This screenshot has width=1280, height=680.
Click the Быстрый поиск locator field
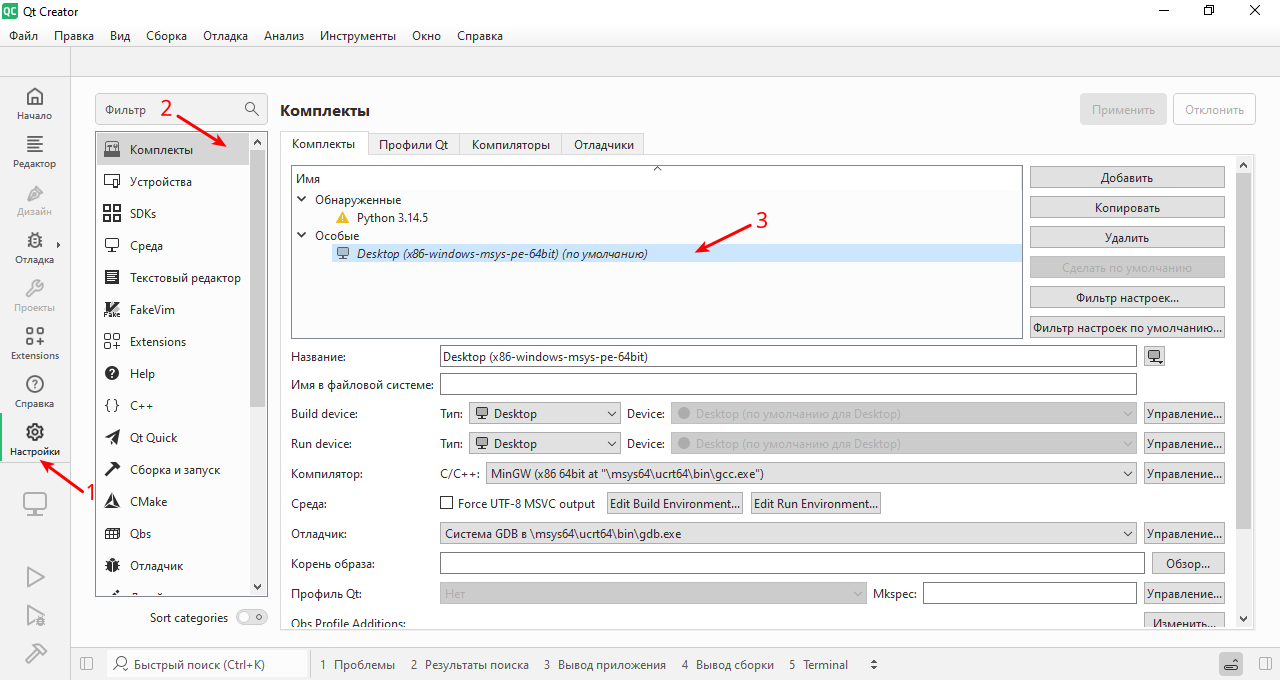[206, 664]
